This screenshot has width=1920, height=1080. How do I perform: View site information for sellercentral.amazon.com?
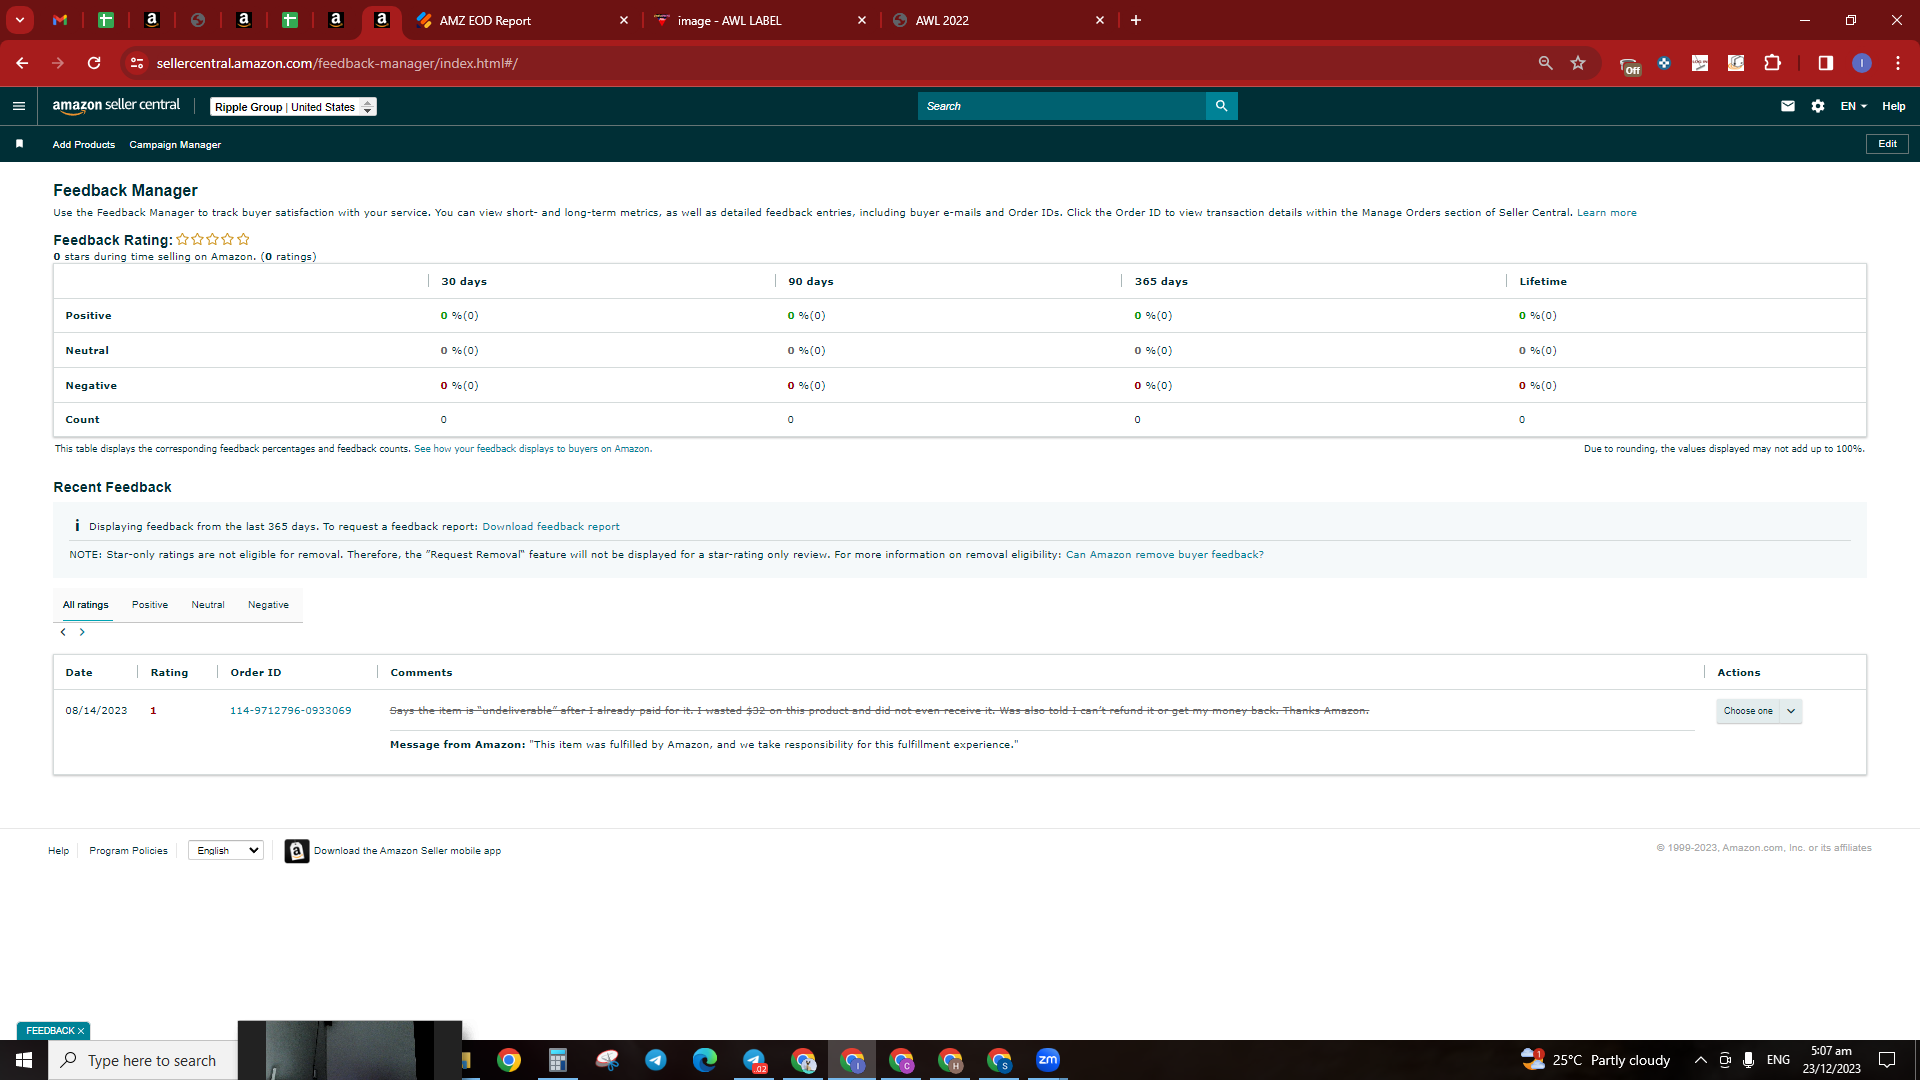tap(137, 63)
